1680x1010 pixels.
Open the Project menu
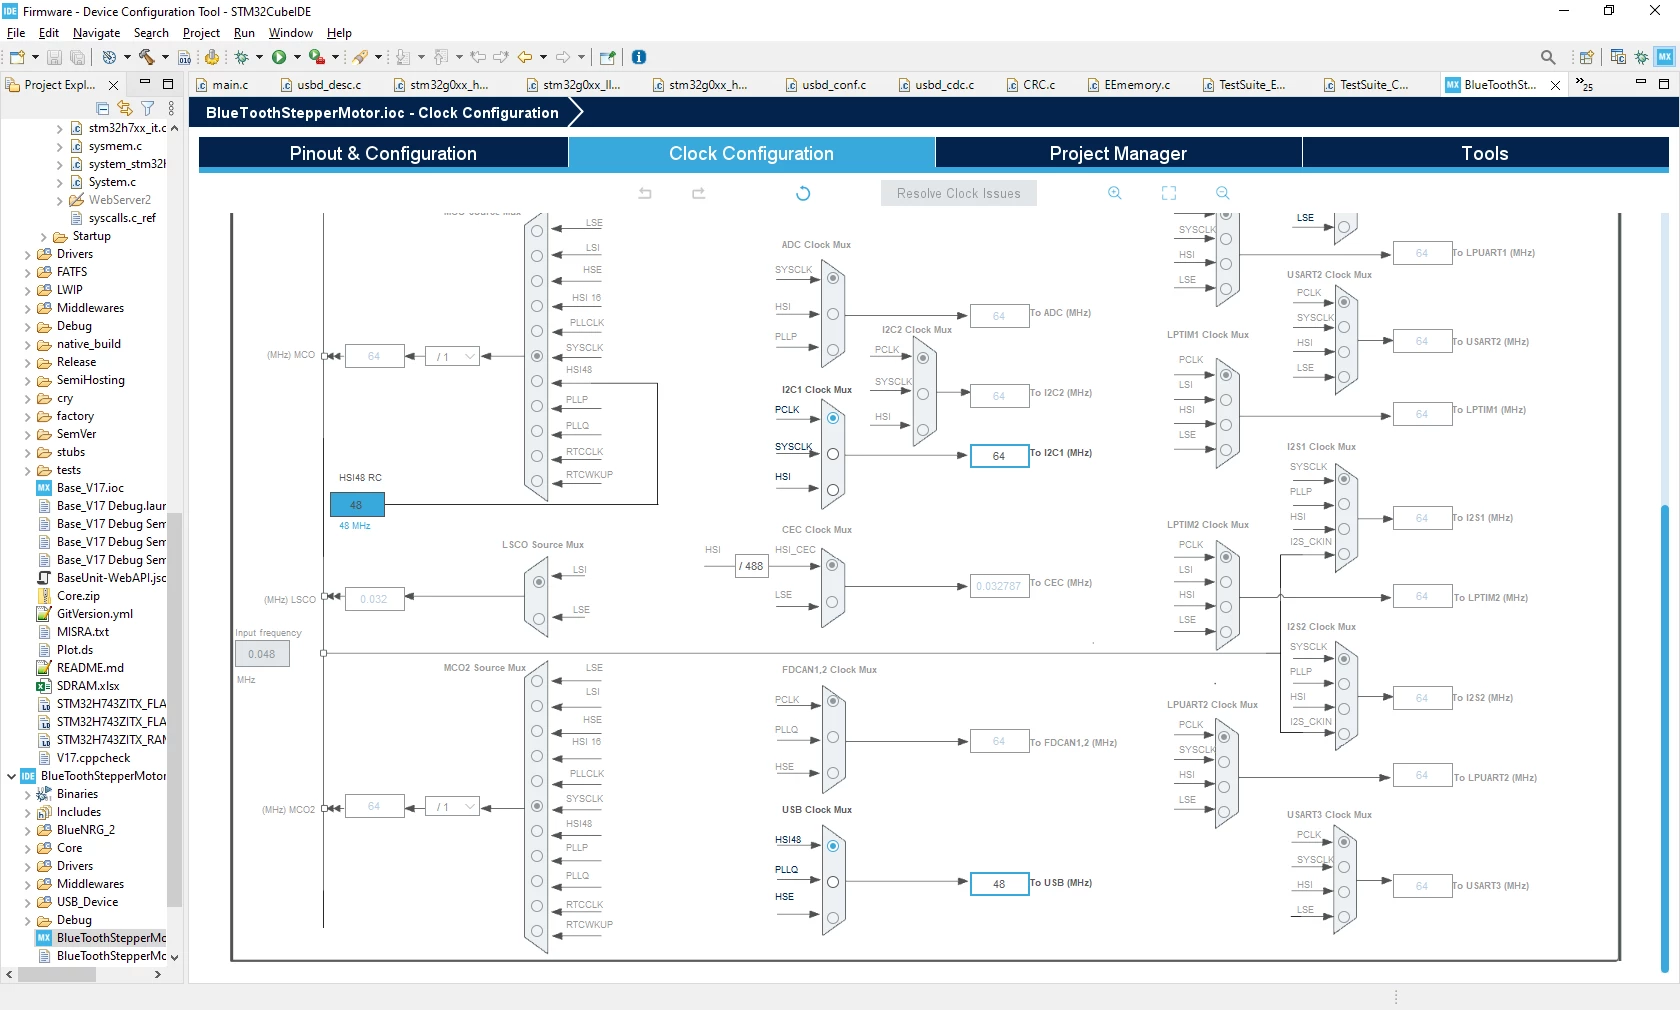point(201,33)
